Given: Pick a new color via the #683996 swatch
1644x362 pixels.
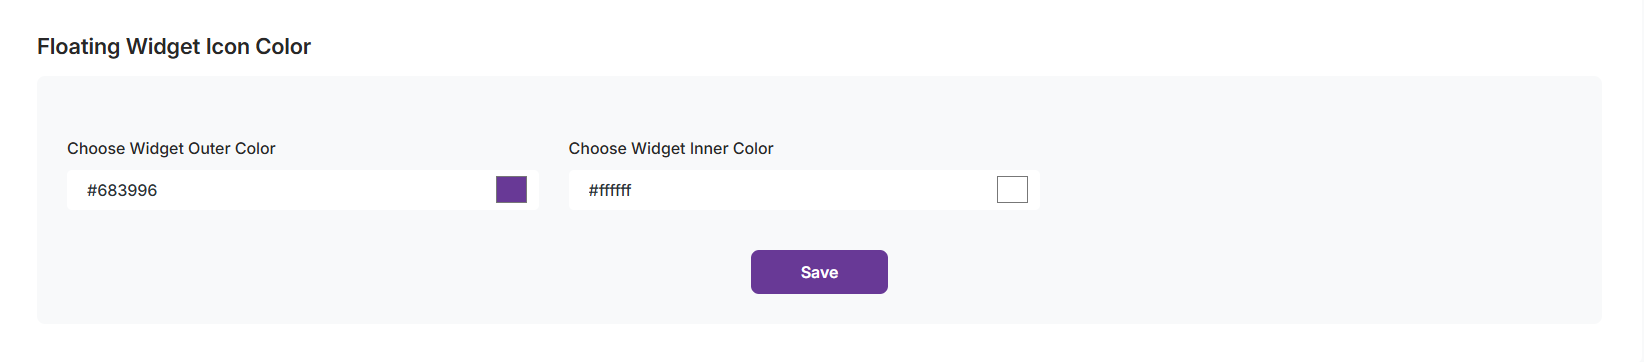Looking at the screenshot, I should tap(511, 189).
